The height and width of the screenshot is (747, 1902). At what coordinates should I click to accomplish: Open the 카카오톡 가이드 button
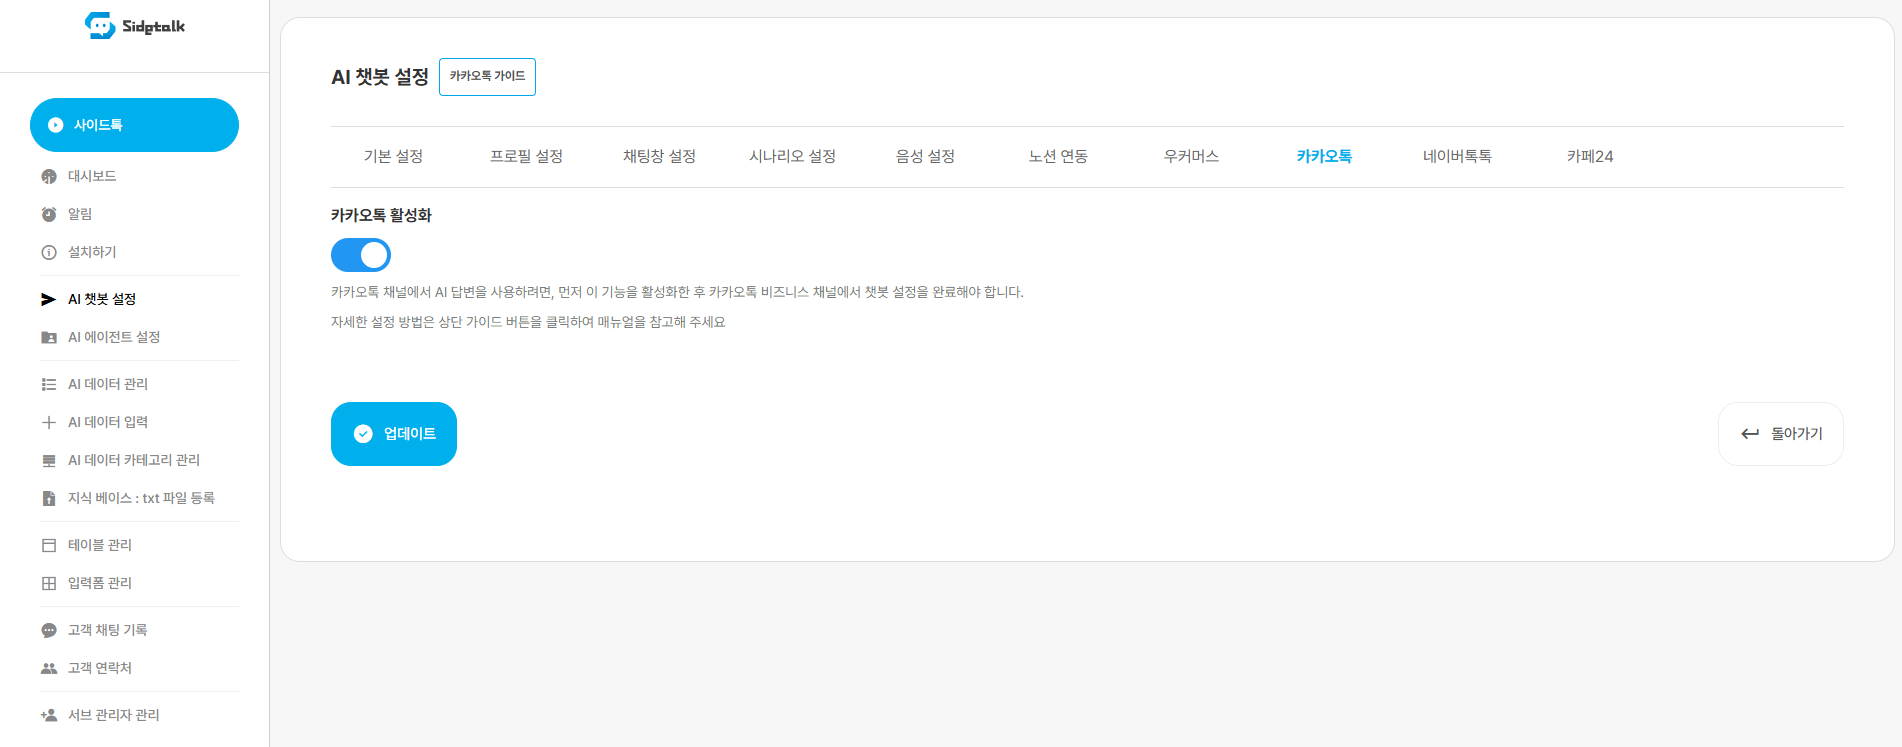tap(487, 77)
